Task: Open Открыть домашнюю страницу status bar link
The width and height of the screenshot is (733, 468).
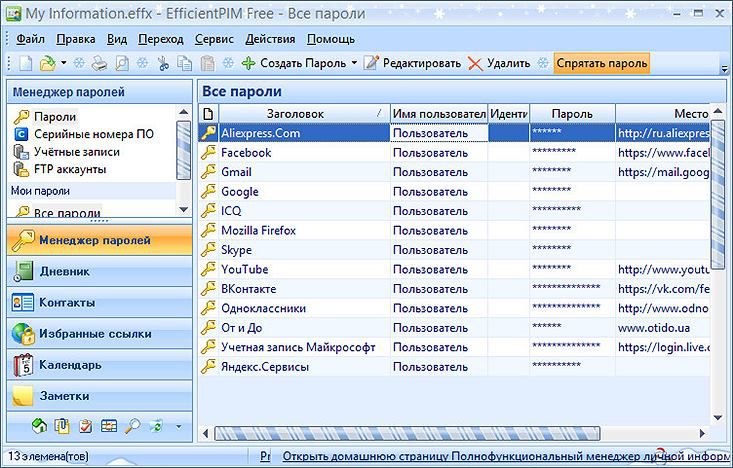Action: [x=507, y=456]
